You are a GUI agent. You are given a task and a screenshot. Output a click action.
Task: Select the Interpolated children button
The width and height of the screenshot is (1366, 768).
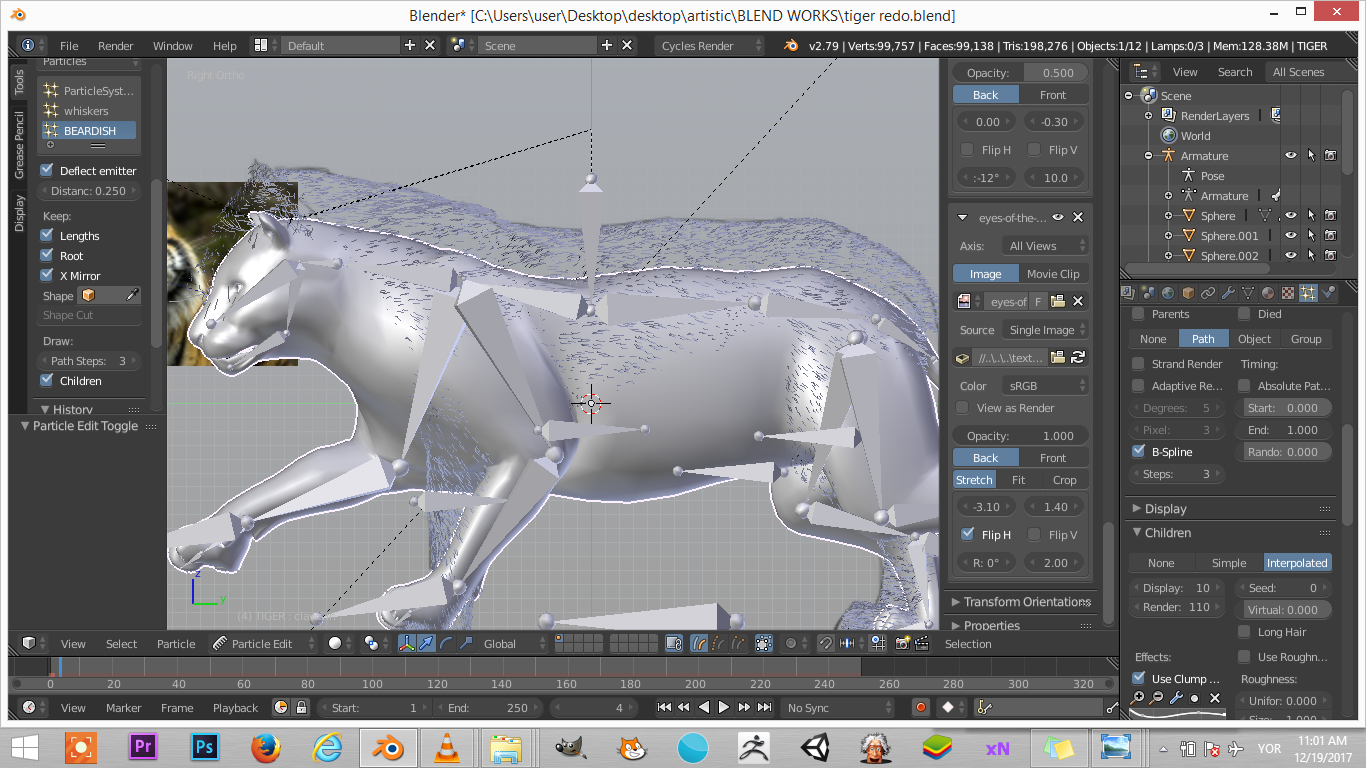pyautogui.click(x=1297, y=562)
